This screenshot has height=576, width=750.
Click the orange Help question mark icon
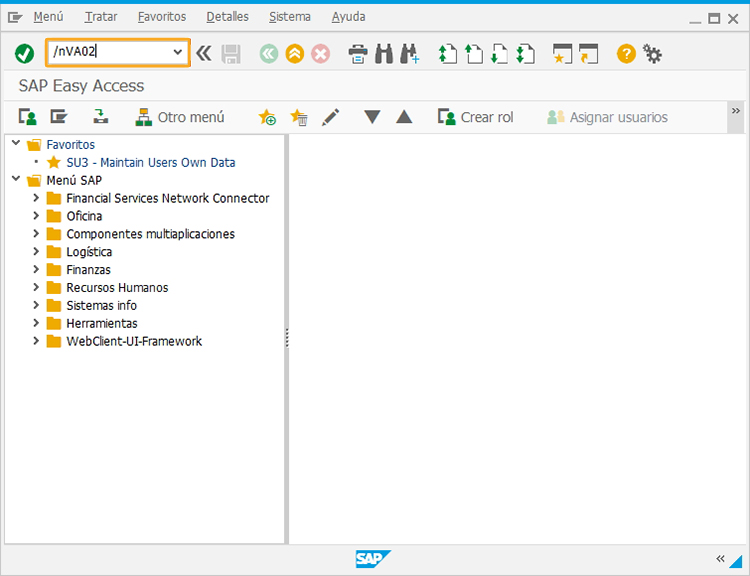(626, 54)
